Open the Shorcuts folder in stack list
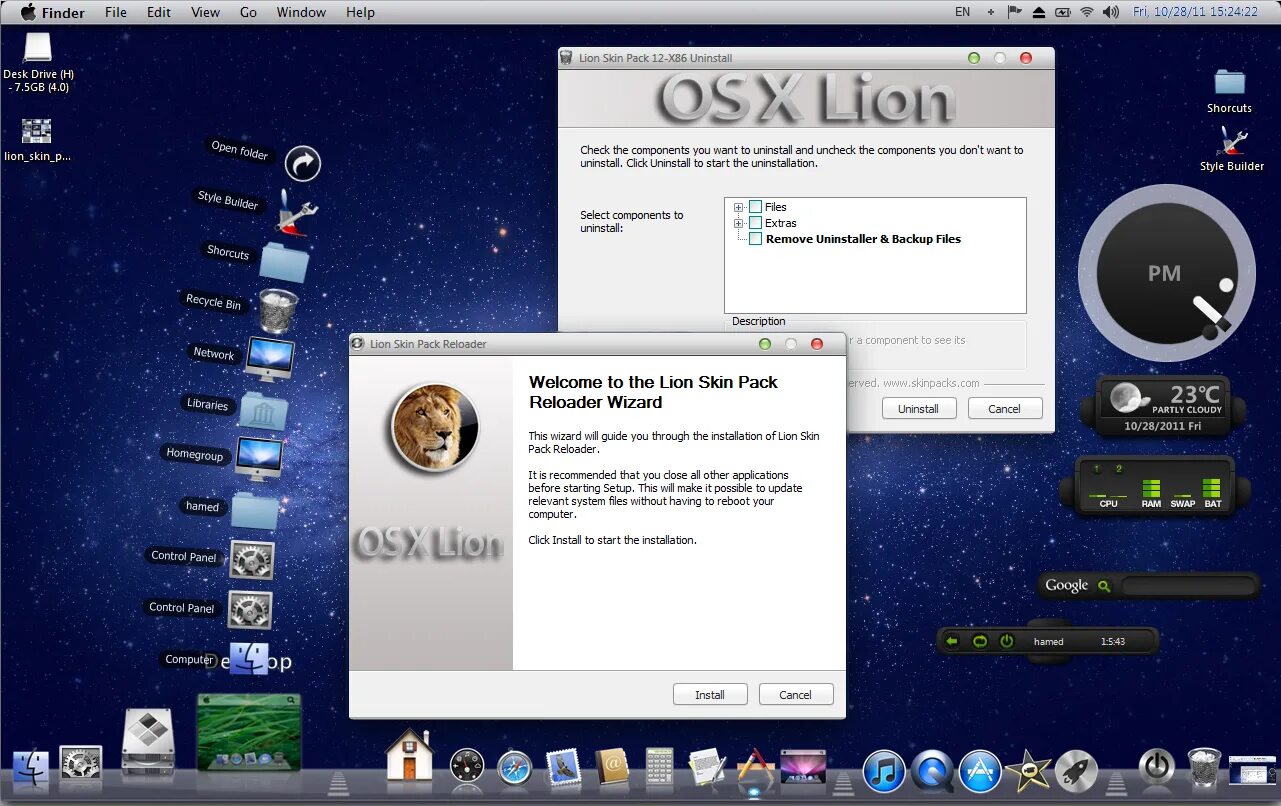This screenshot has height=806, width=1281. tap(284, 261)
